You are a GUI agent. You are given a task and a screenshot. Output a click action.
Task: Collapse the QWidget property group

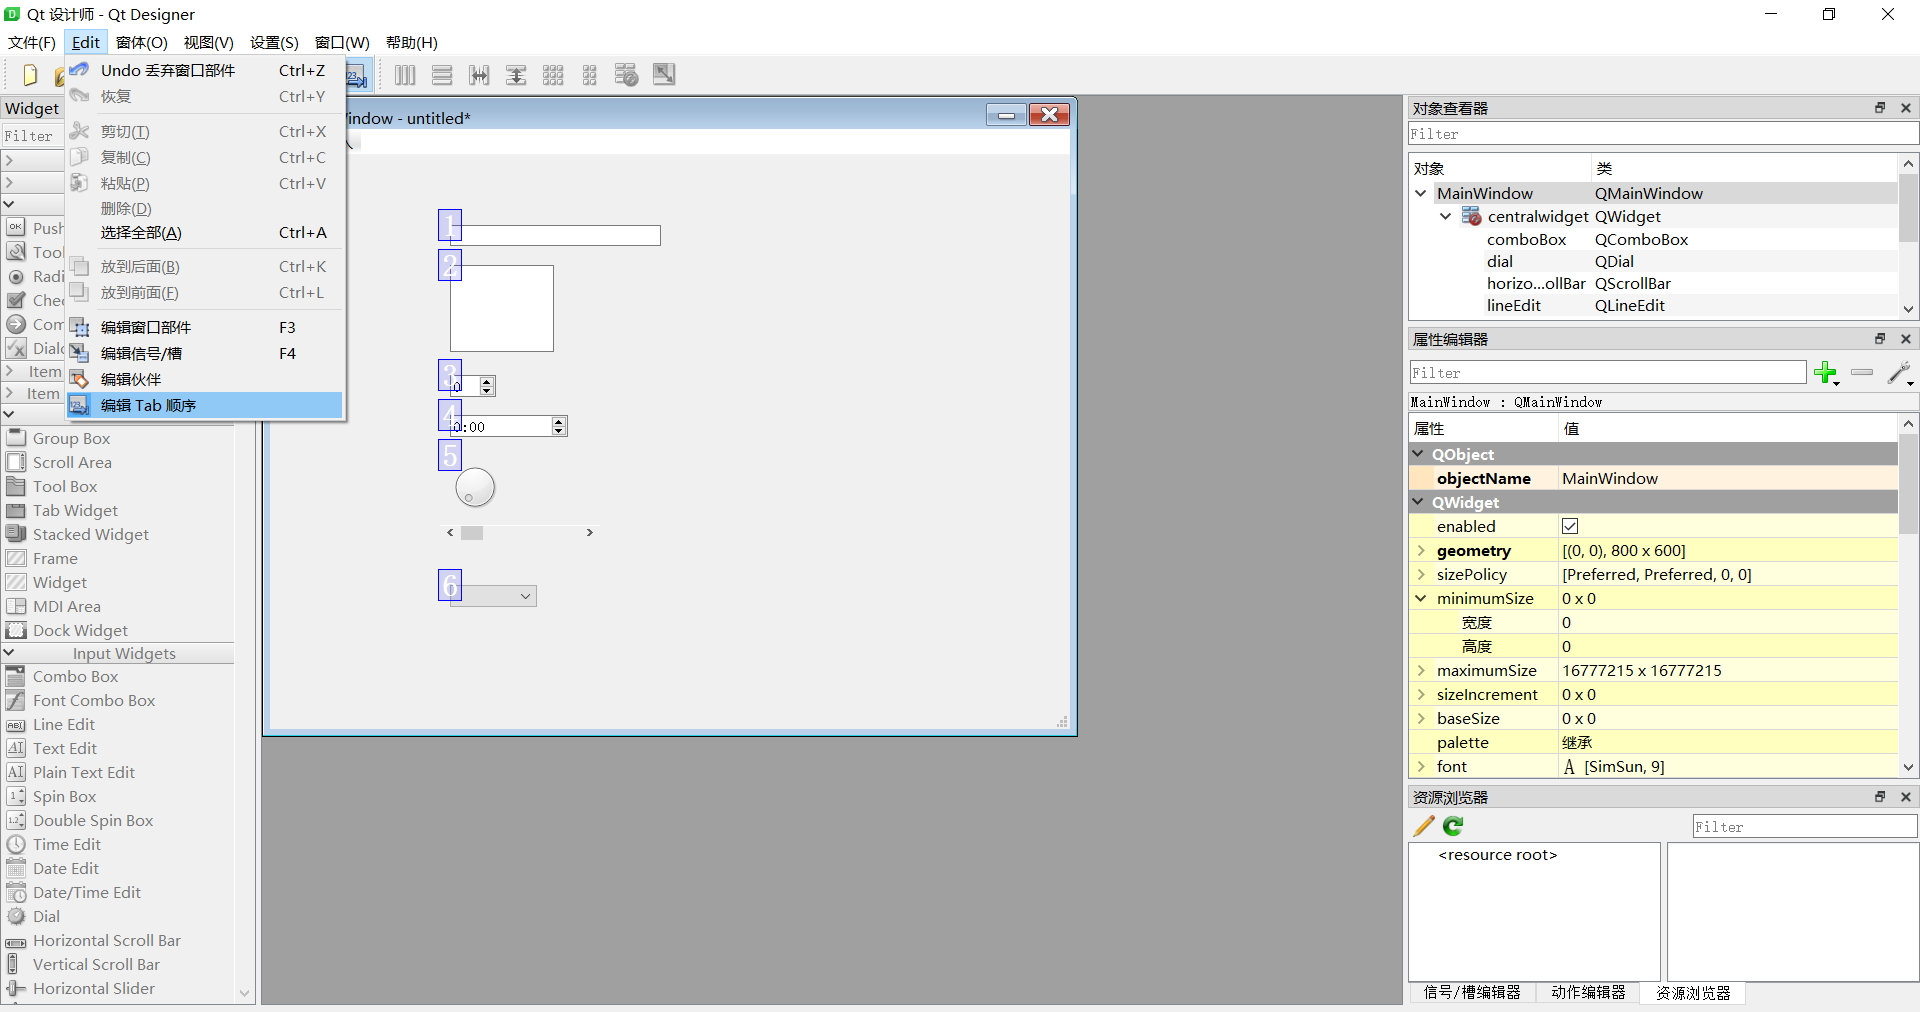click(1419, 502)
